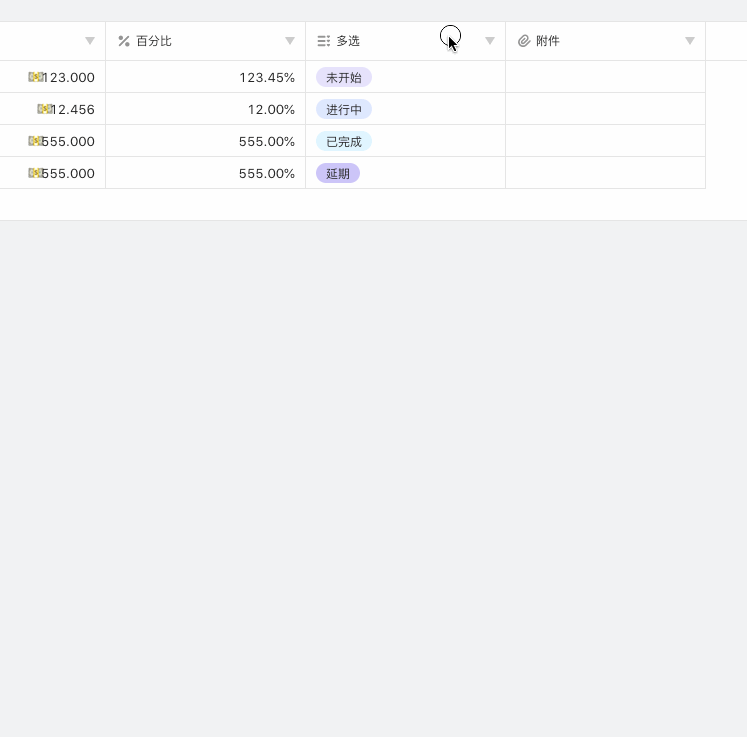Select the cell showing 12.00%
Viewport: 747px width, 737px height.
tap(205, 109)
